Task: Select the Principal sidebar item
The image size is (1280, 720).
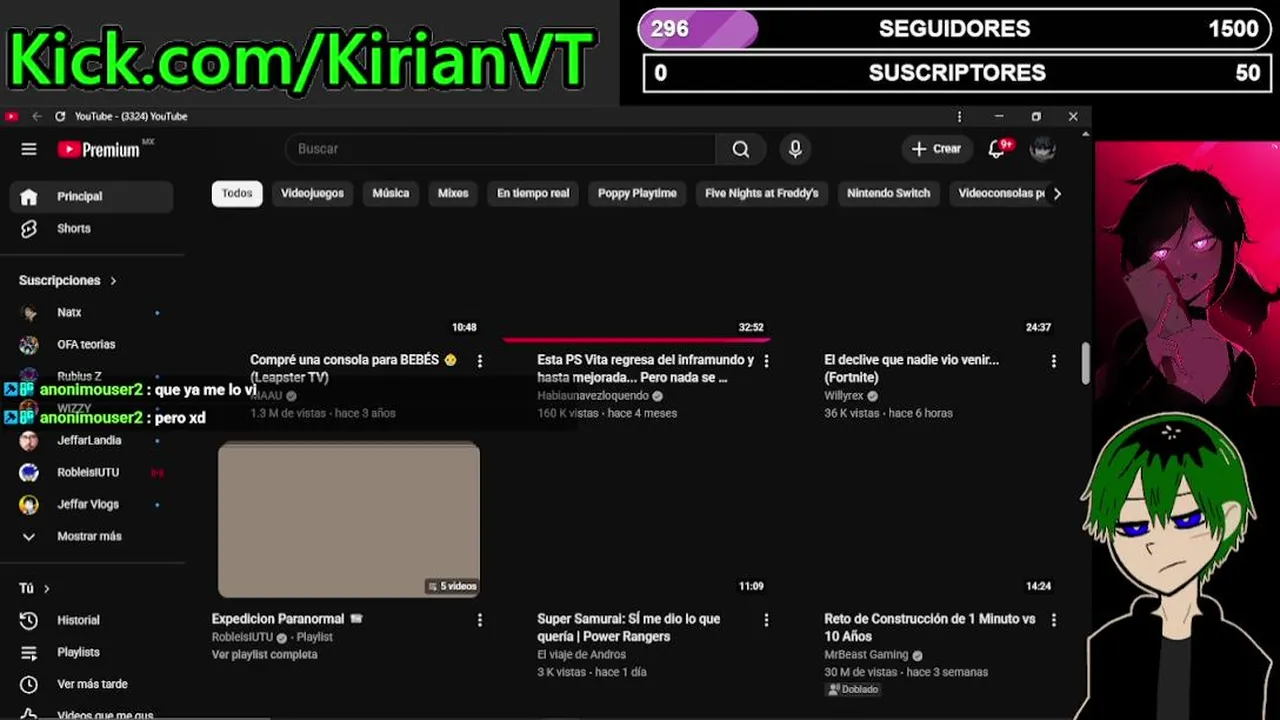Action: 91,197
